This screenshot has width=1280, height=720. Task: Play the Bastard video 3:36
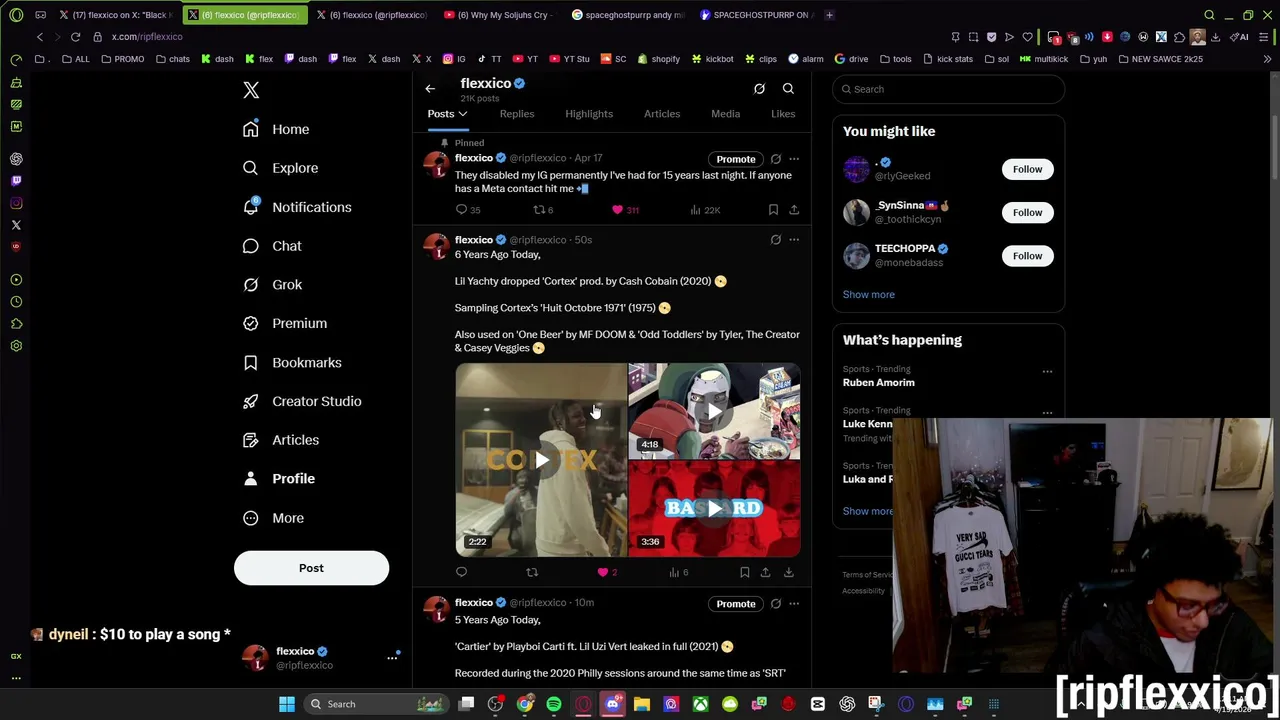click(714, 509)
